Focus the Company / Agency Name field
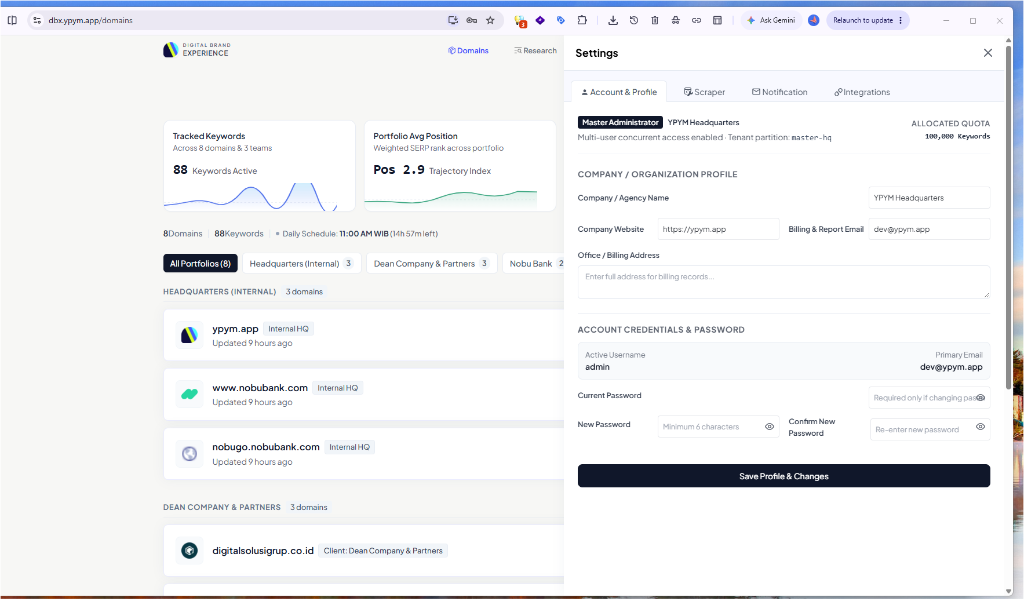 [929, 198]
